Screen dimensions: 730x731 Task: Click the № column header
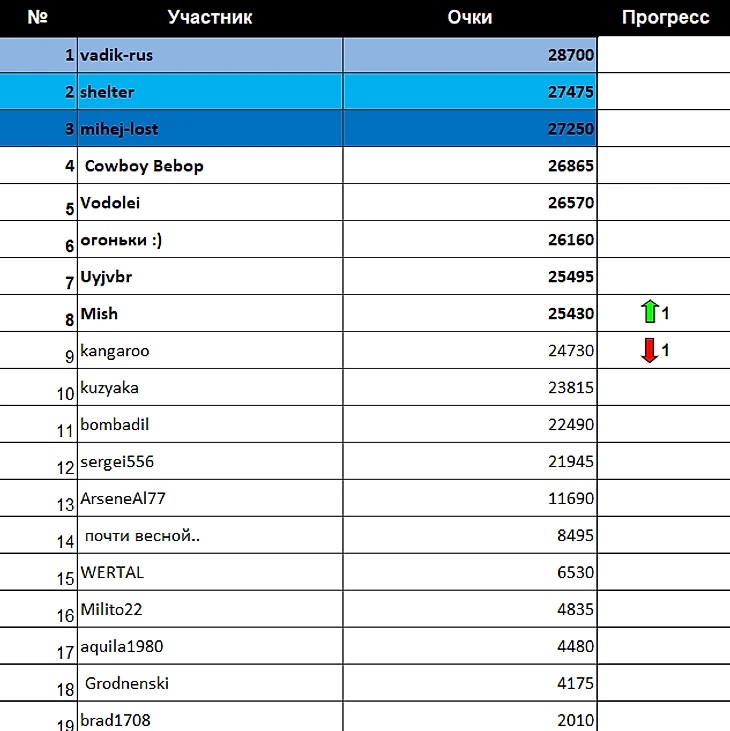pyautogui.click(x=38, y=18)
